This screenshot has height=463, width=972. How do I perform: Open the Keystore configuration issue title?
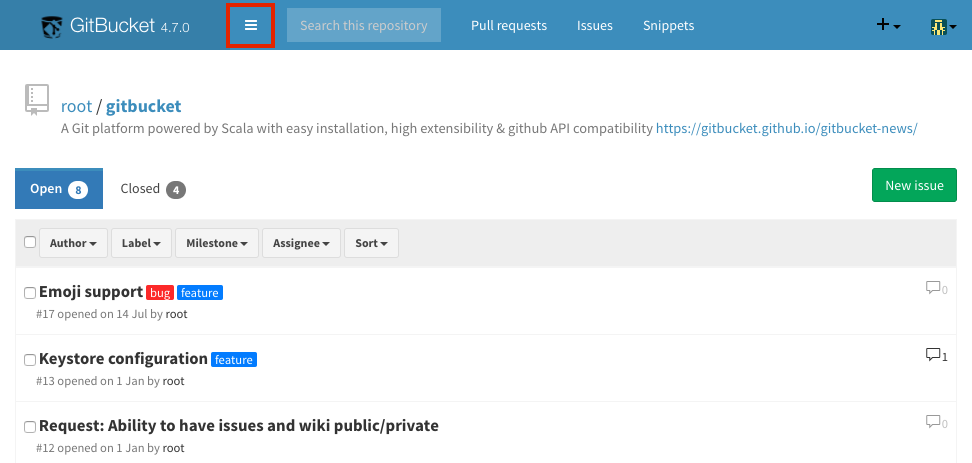(123, 359)
